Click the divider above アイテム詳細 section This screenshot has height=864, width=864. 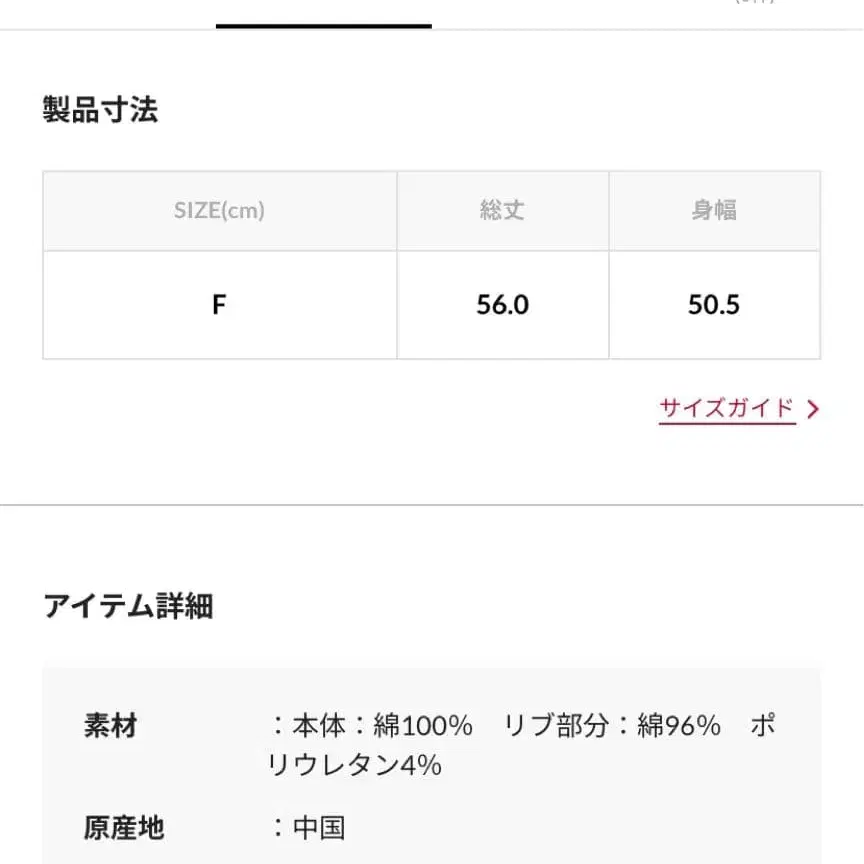tap(432, 506)
